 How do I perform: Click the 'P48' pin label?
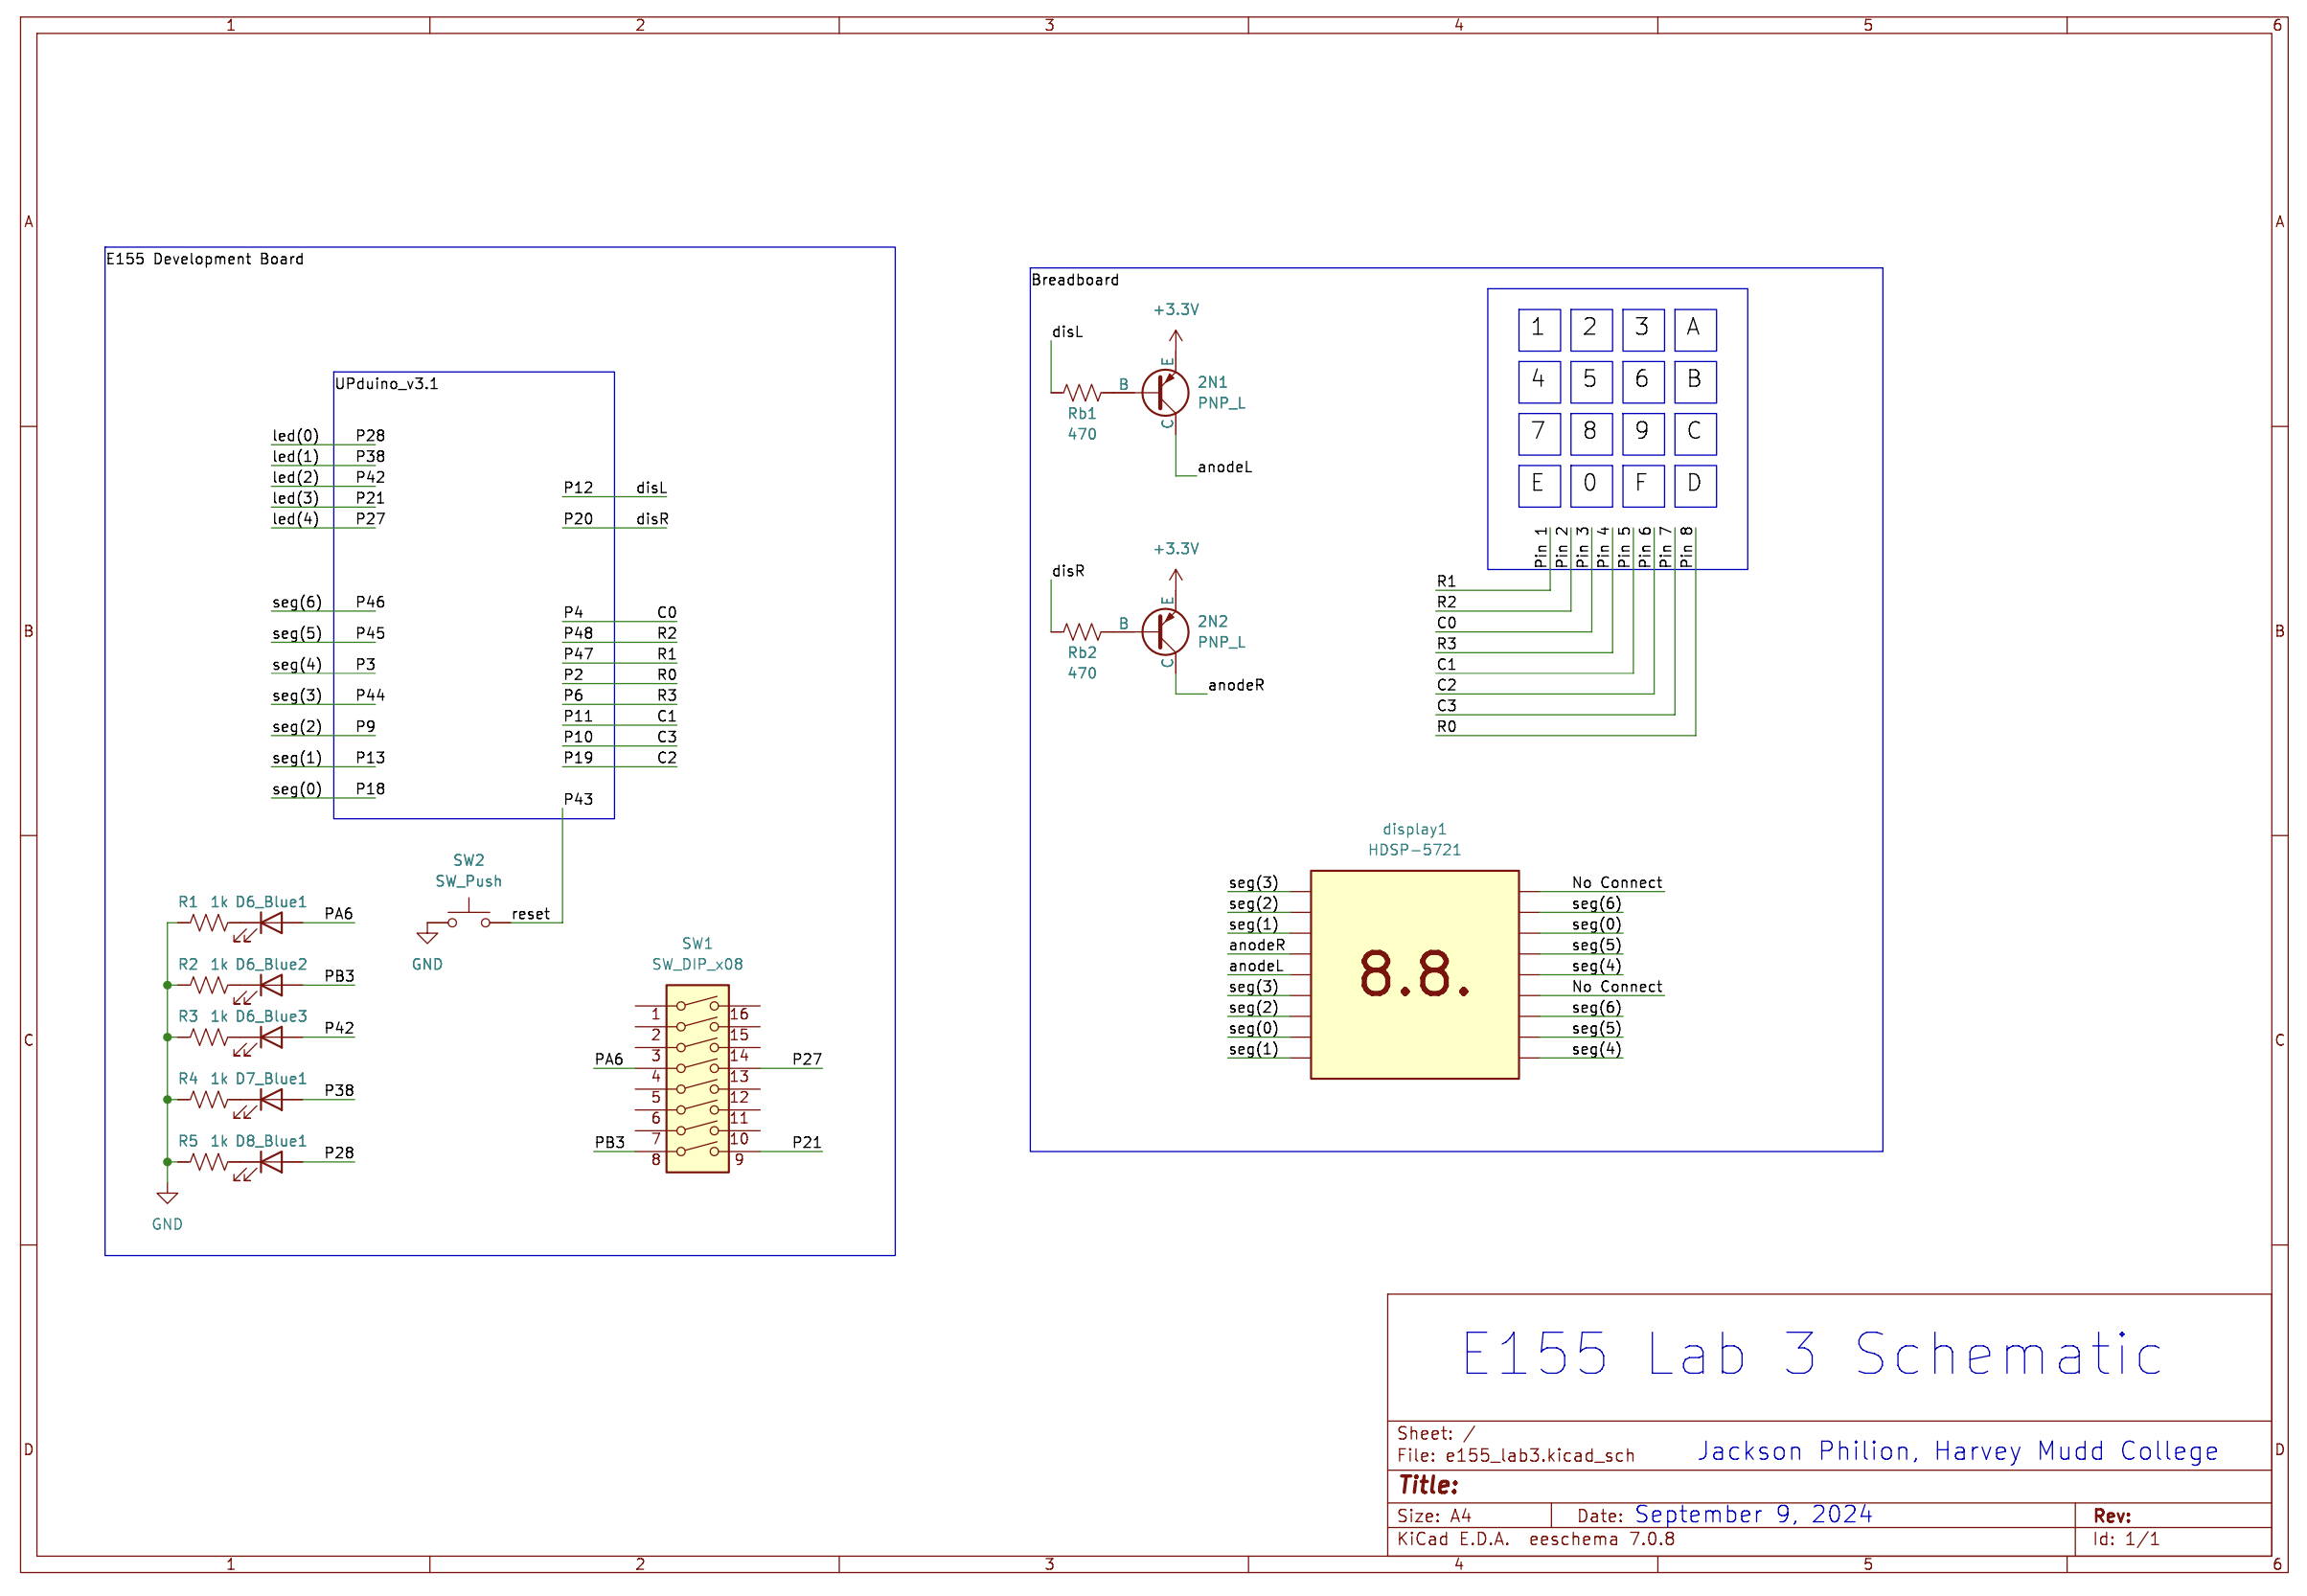[578, 633]
